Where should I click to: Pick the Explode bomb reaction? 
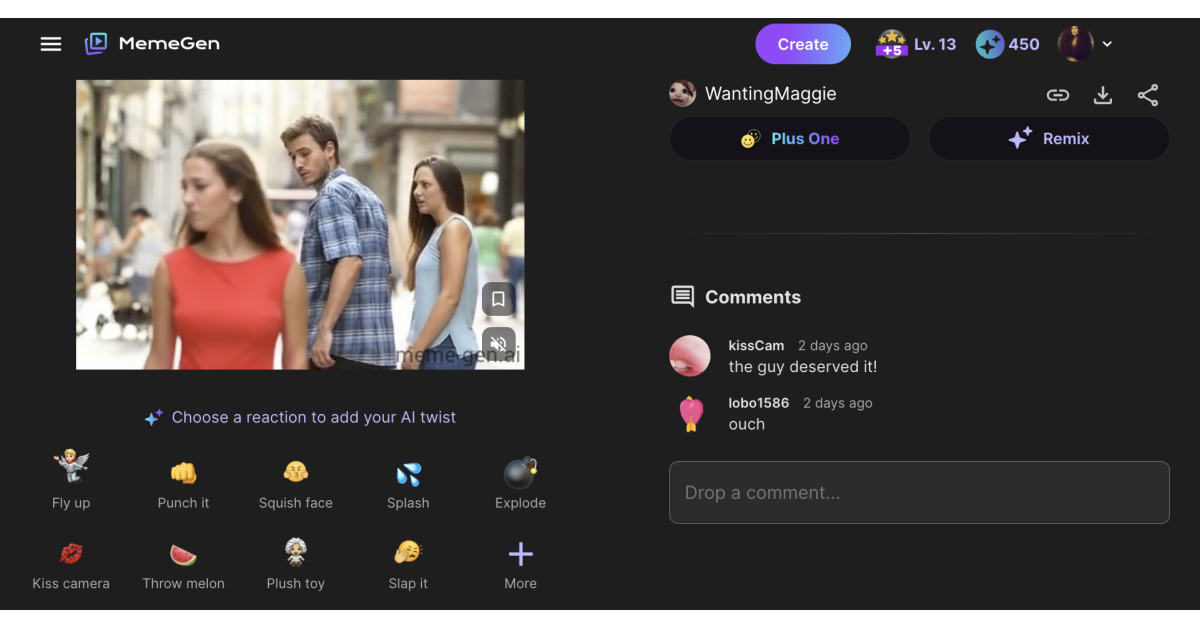520,481
